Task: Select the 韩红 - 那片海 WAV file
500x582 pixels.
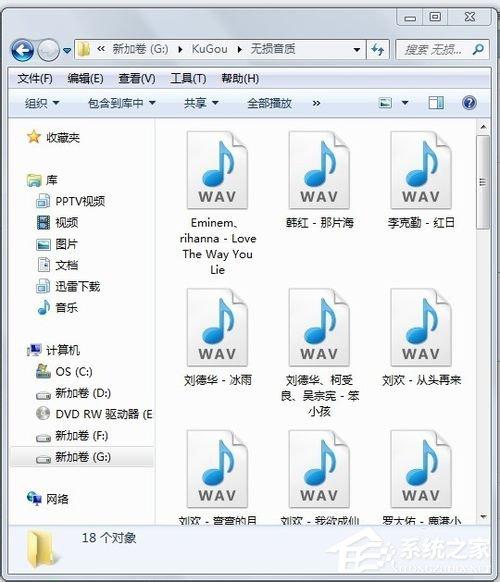Action: [x=319, y=180]
